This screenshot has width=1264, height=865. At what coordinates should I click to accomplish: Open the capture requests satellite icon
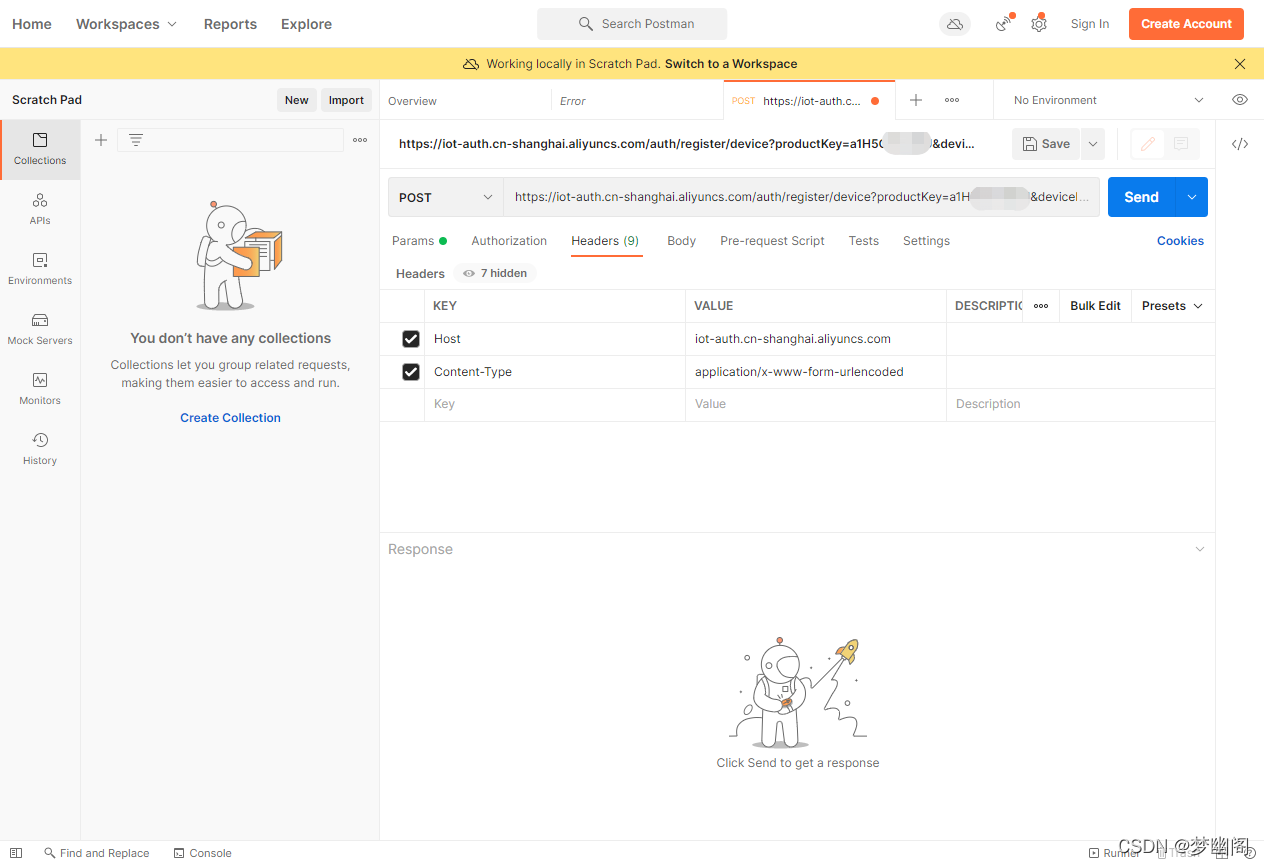click(1003, 24)
